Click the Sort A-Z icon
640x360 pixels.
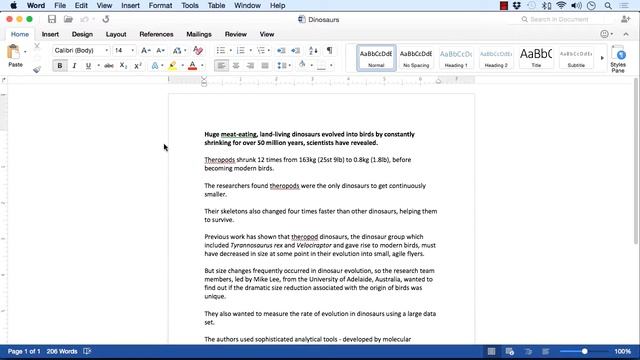pos(313,51)
